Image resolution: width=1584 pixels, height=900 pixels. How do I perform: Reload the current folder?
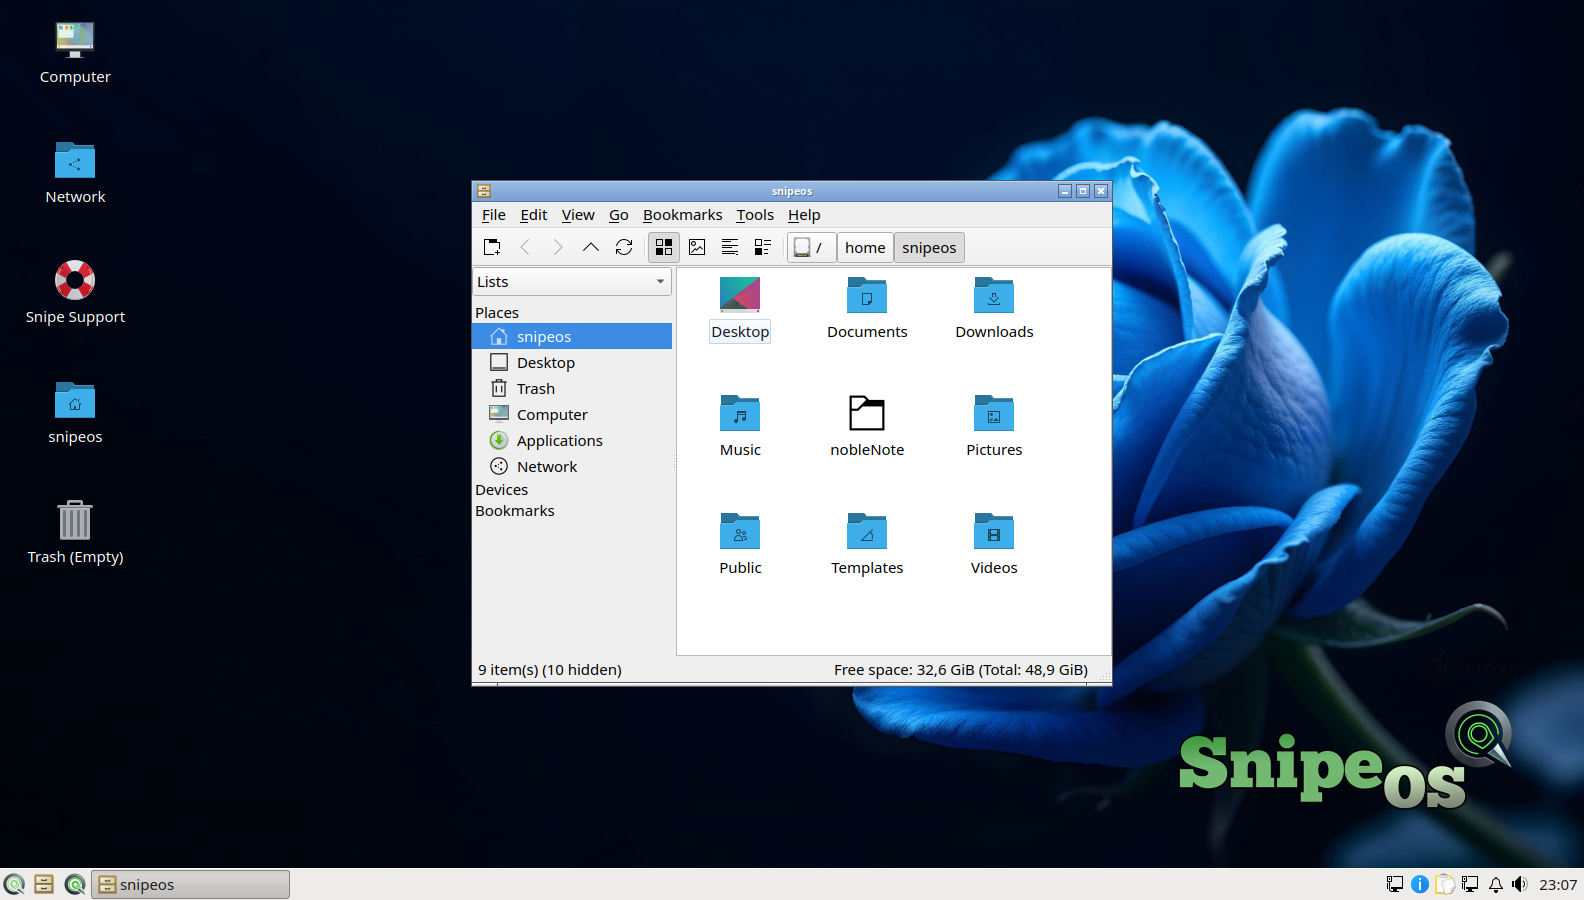click(x=624, y=247)
